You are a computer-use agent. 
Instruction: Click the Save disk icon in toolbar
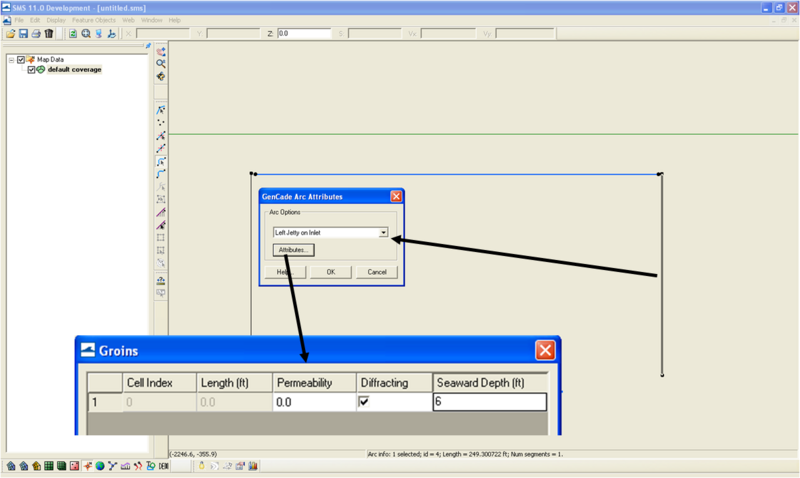[x=23, y=34]
